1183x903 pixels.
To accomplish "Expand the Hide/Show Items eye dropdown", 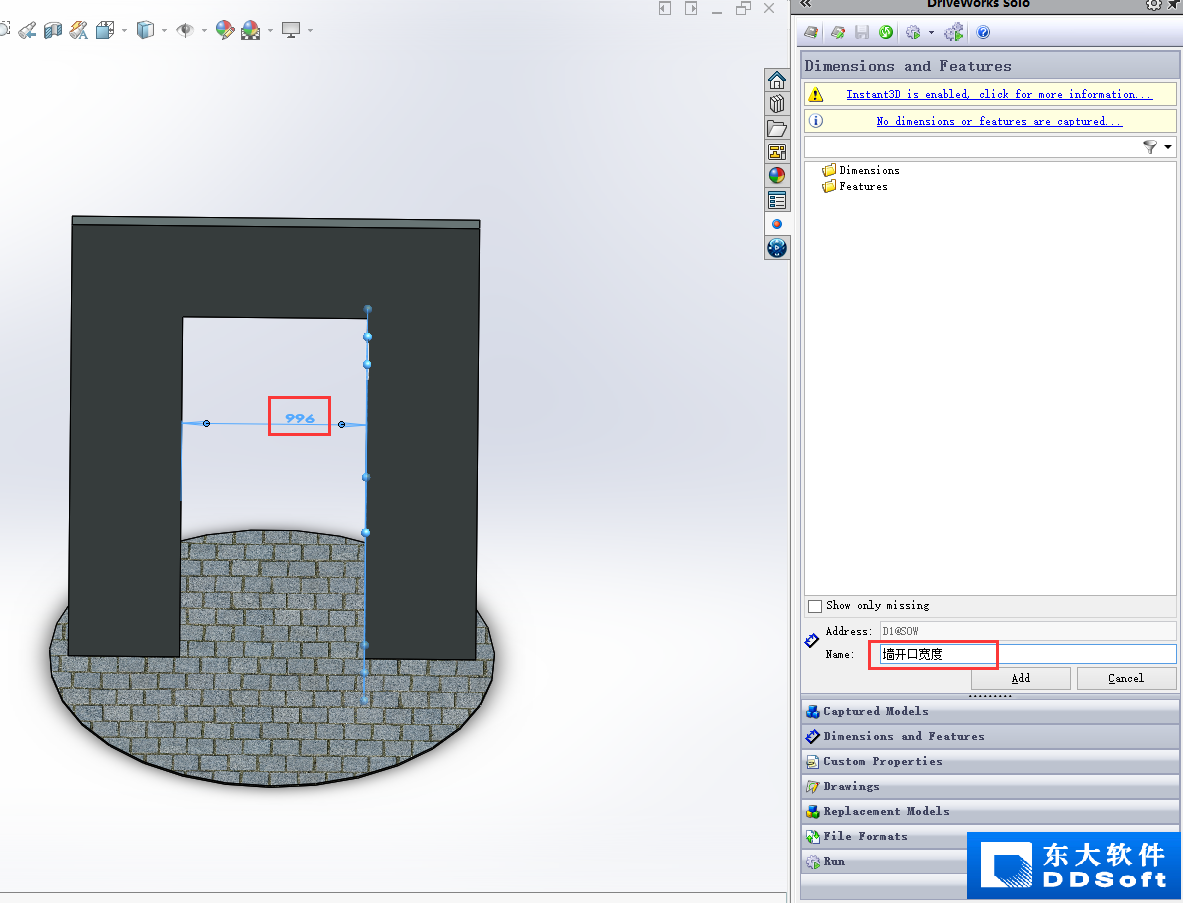I will (204, 31).
